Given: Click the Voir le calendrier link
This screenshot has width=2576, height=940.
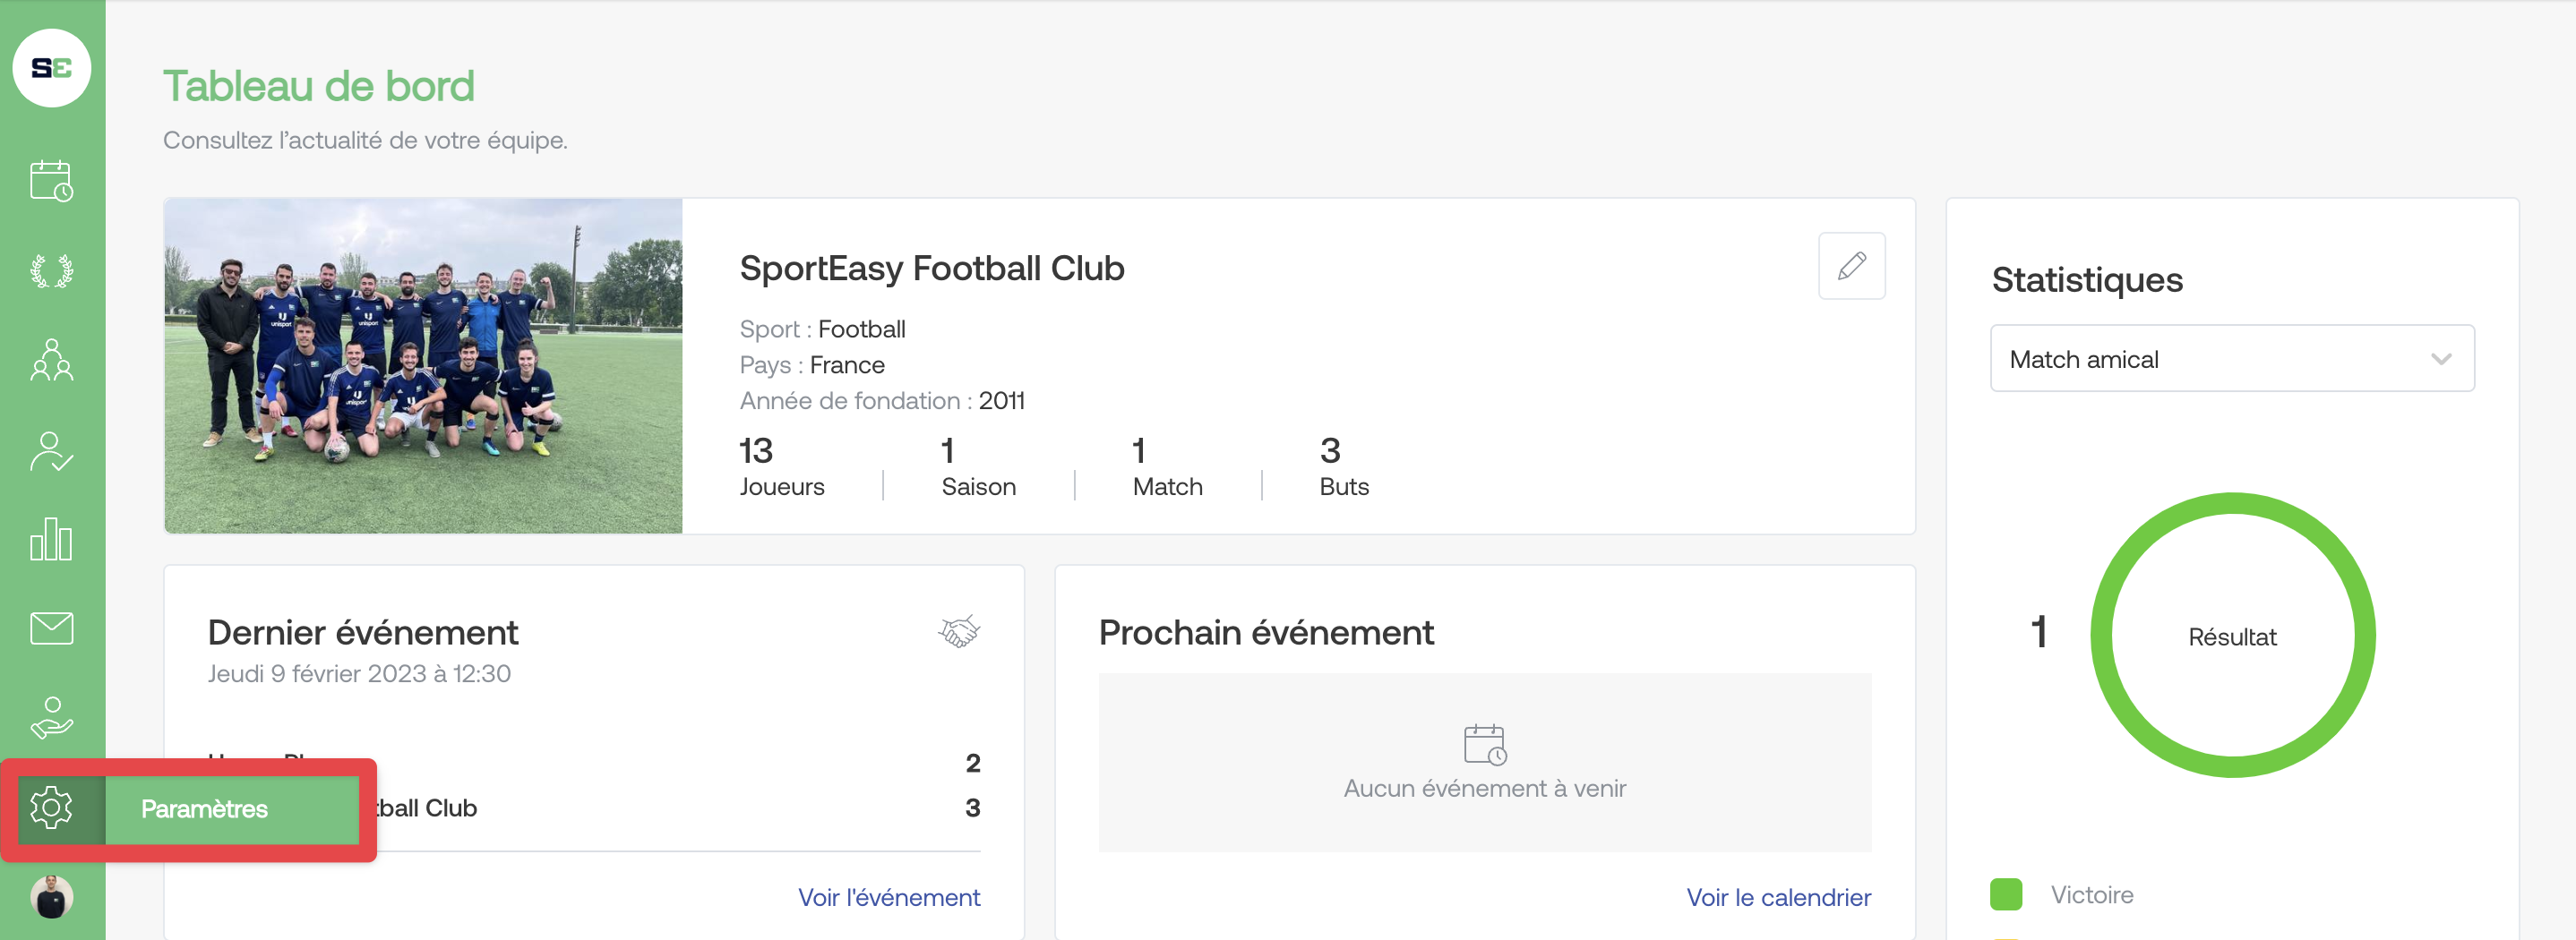Looking at the screenshot, I should 1778,897.
